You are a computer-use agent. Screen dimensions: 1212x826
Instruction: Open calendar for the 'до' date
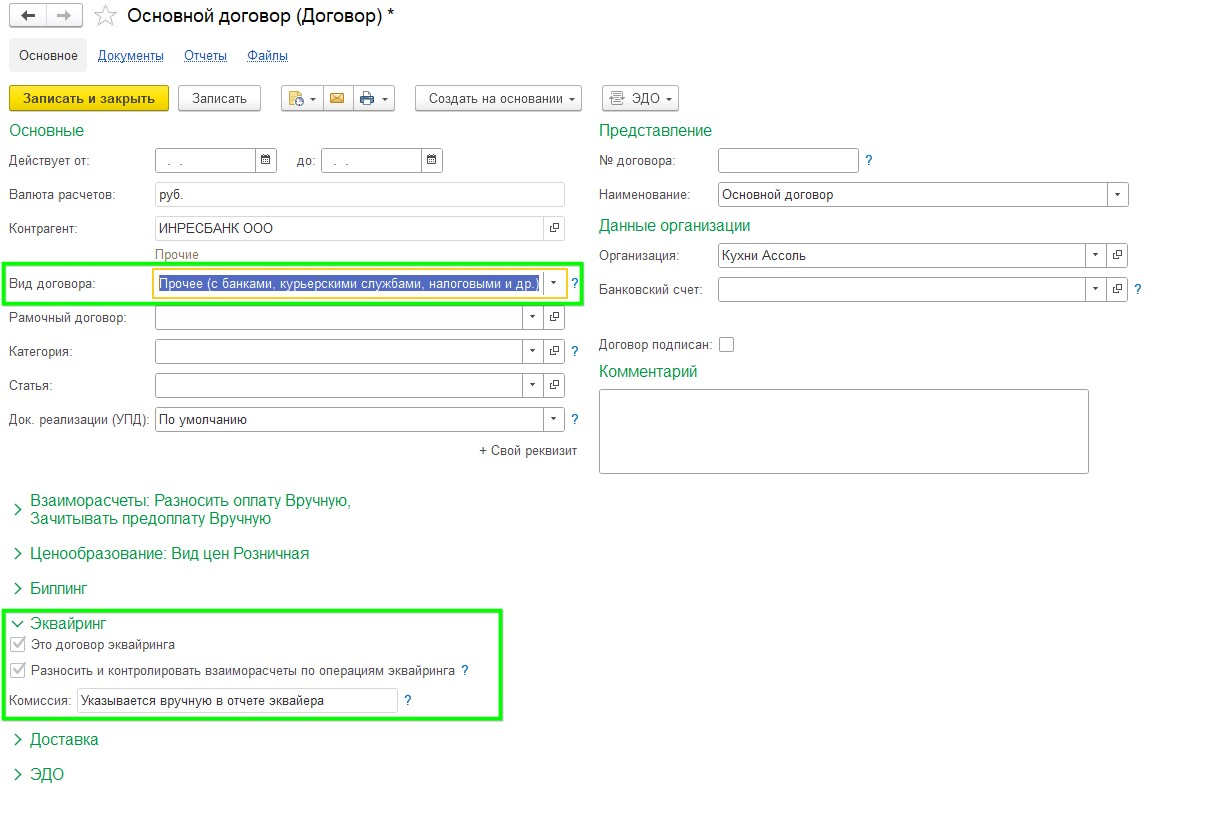(x=431, y=160)
